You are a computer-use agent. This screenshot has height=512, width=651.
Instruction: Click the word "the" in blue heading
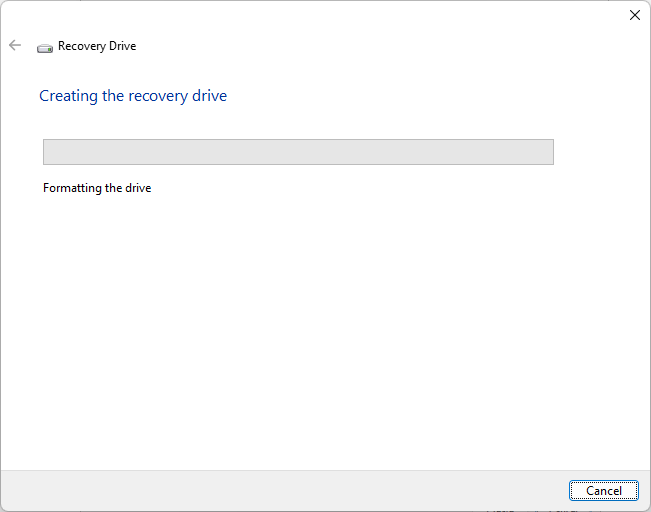pyautogui.click(x=113, y=96)
